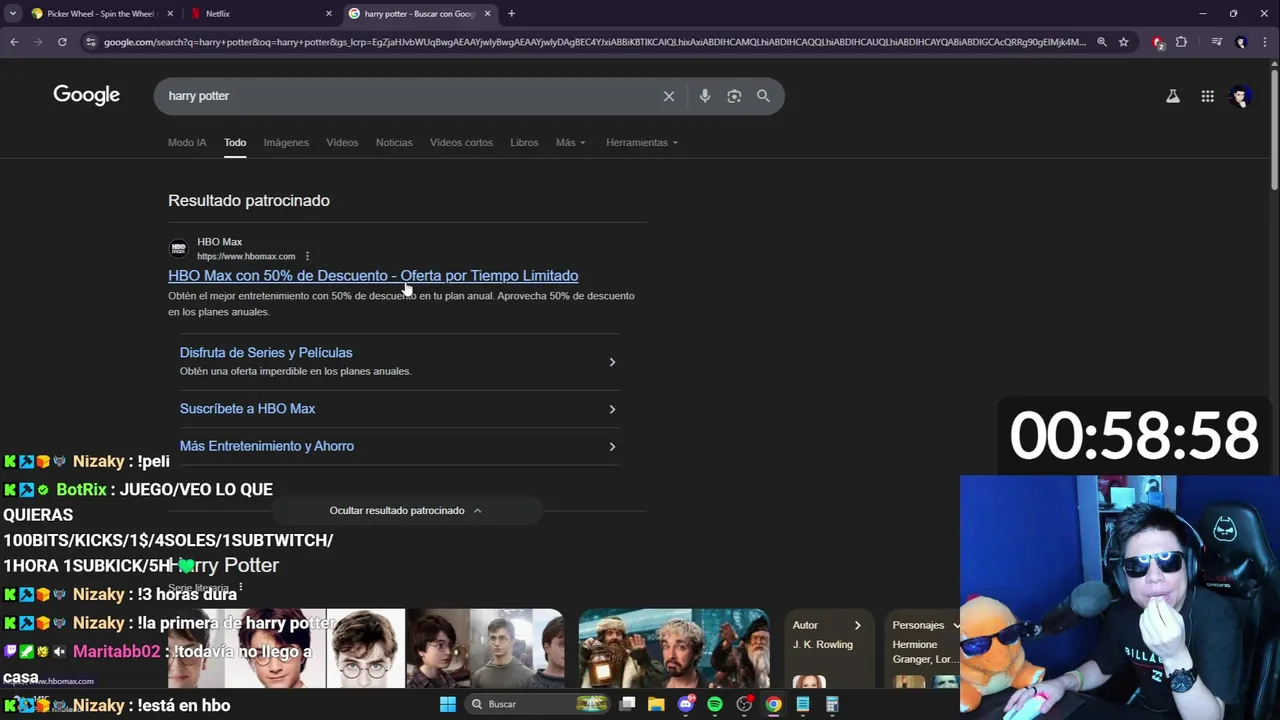Viewport: 1280px width, 720px height.
Task: Select the Noticias search tab
Action: tap(394, 142)
